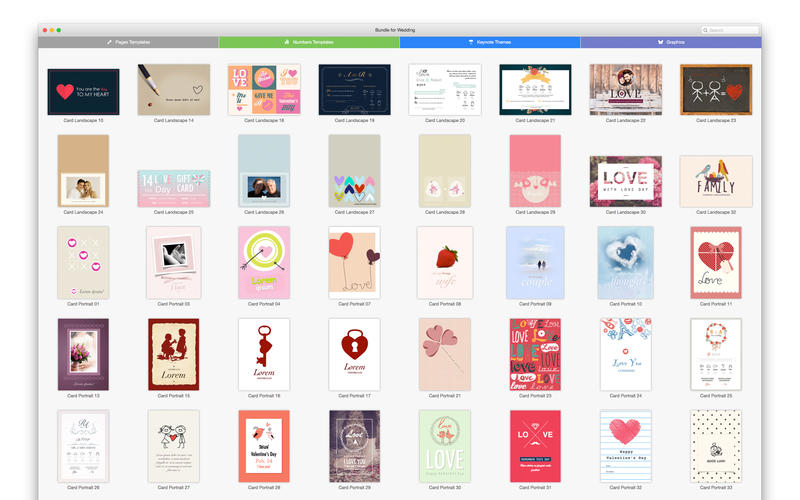Choose Card Portrait 33 polka dot template

coord(716,446)
